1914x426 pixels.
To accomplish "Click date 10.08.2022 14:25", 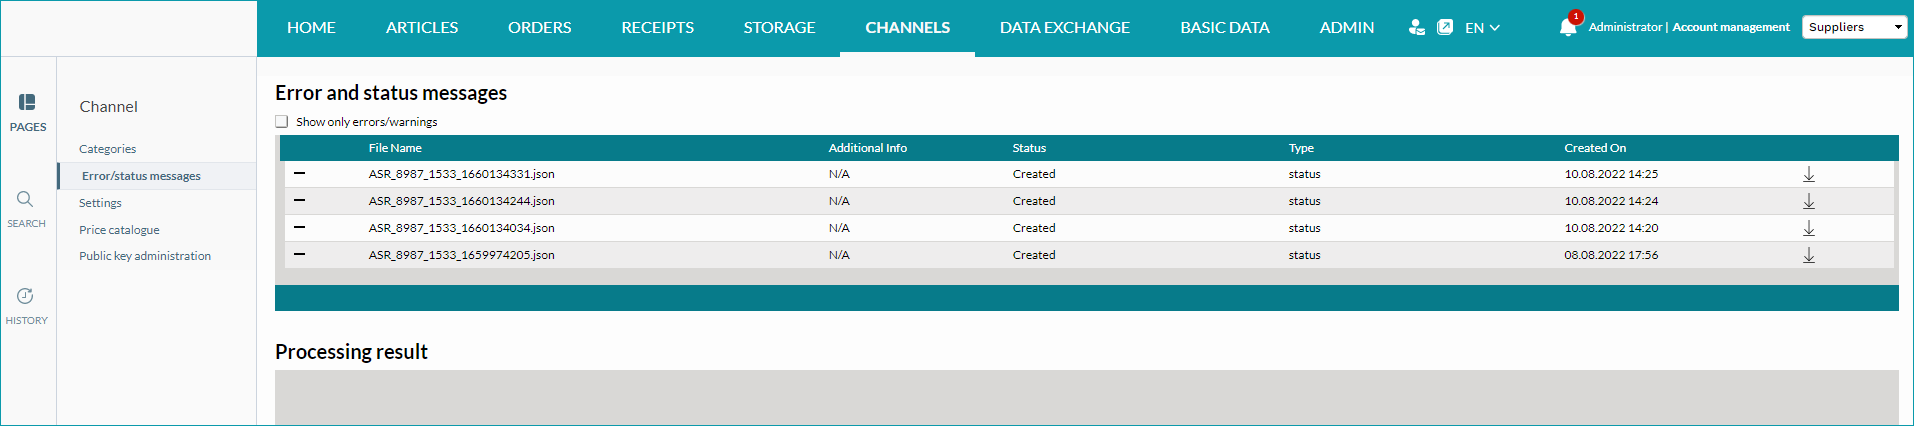I will [1611, 174].
